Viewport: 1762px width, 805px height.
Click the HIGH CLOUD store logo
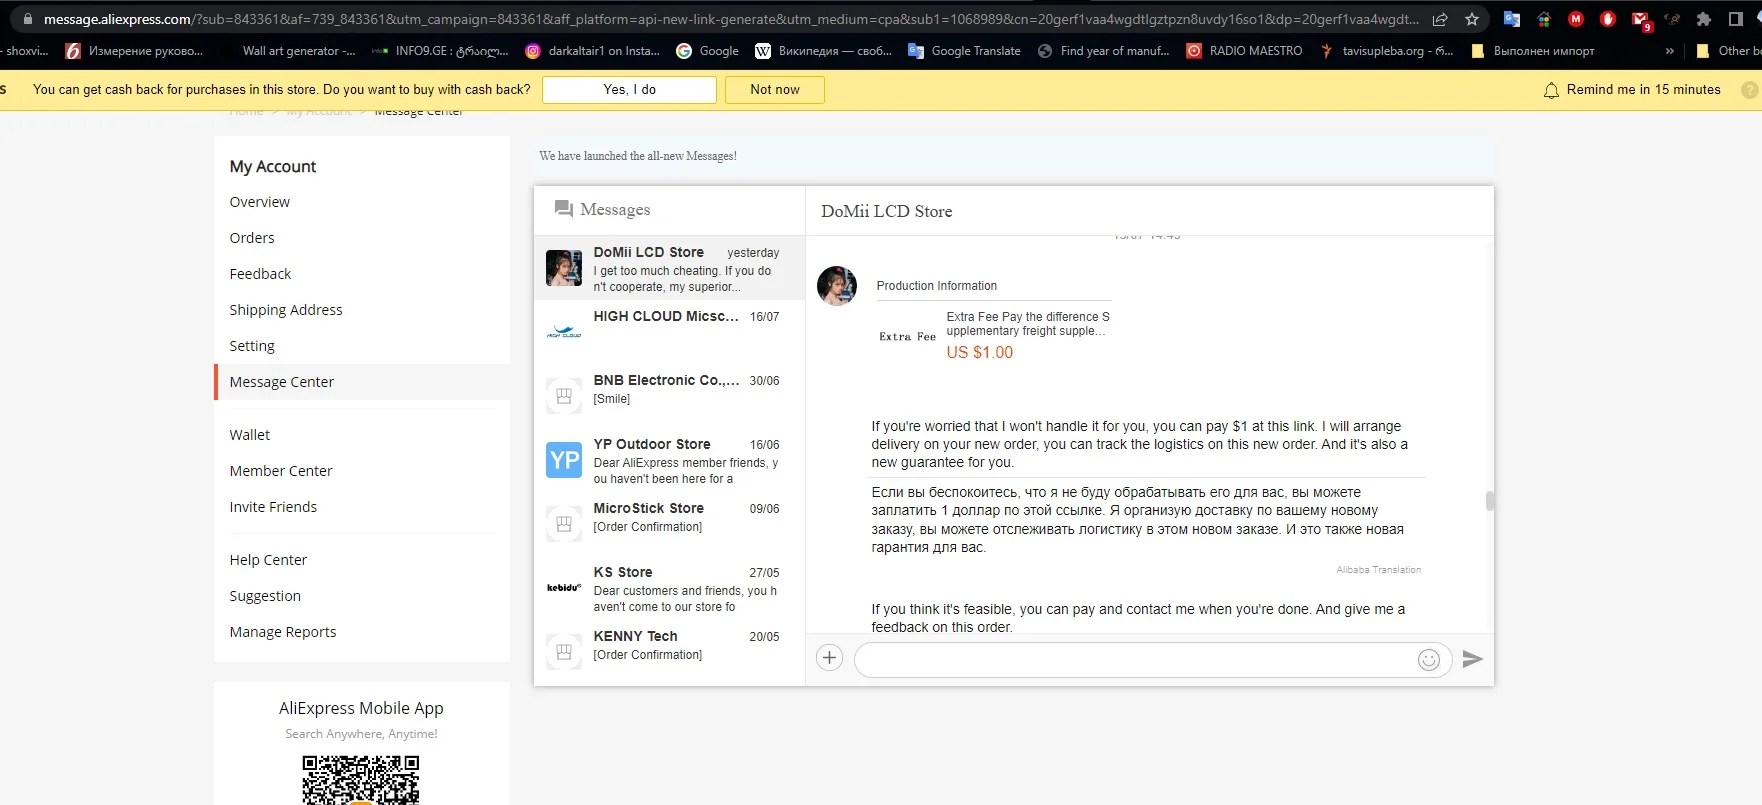point(564,331)
